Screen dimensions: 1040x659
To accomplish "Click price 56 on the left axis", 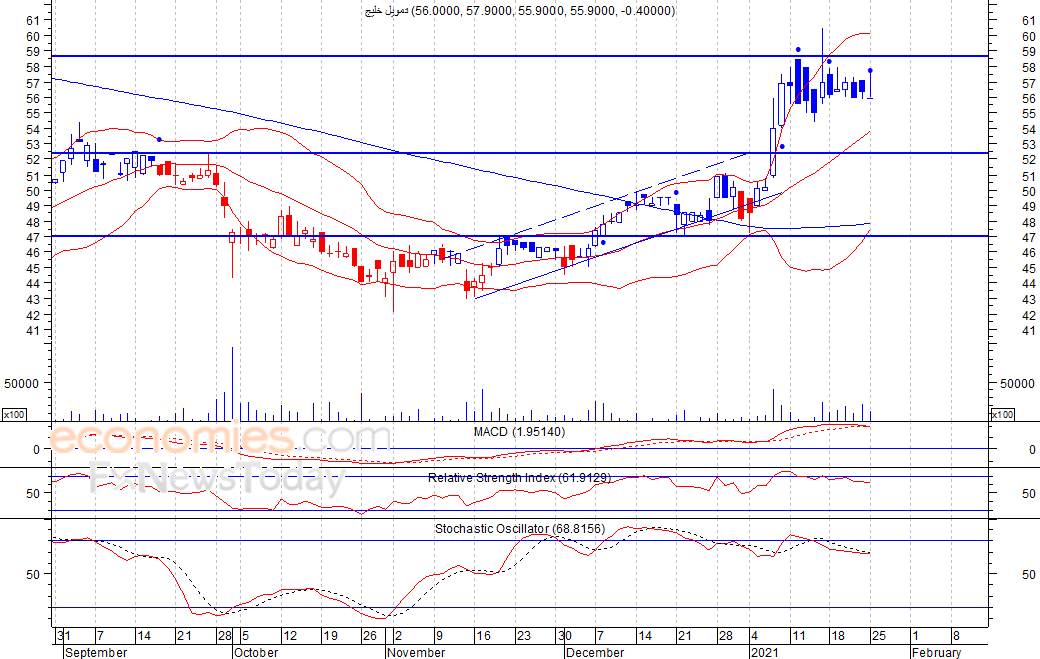I will pos(33,97).
